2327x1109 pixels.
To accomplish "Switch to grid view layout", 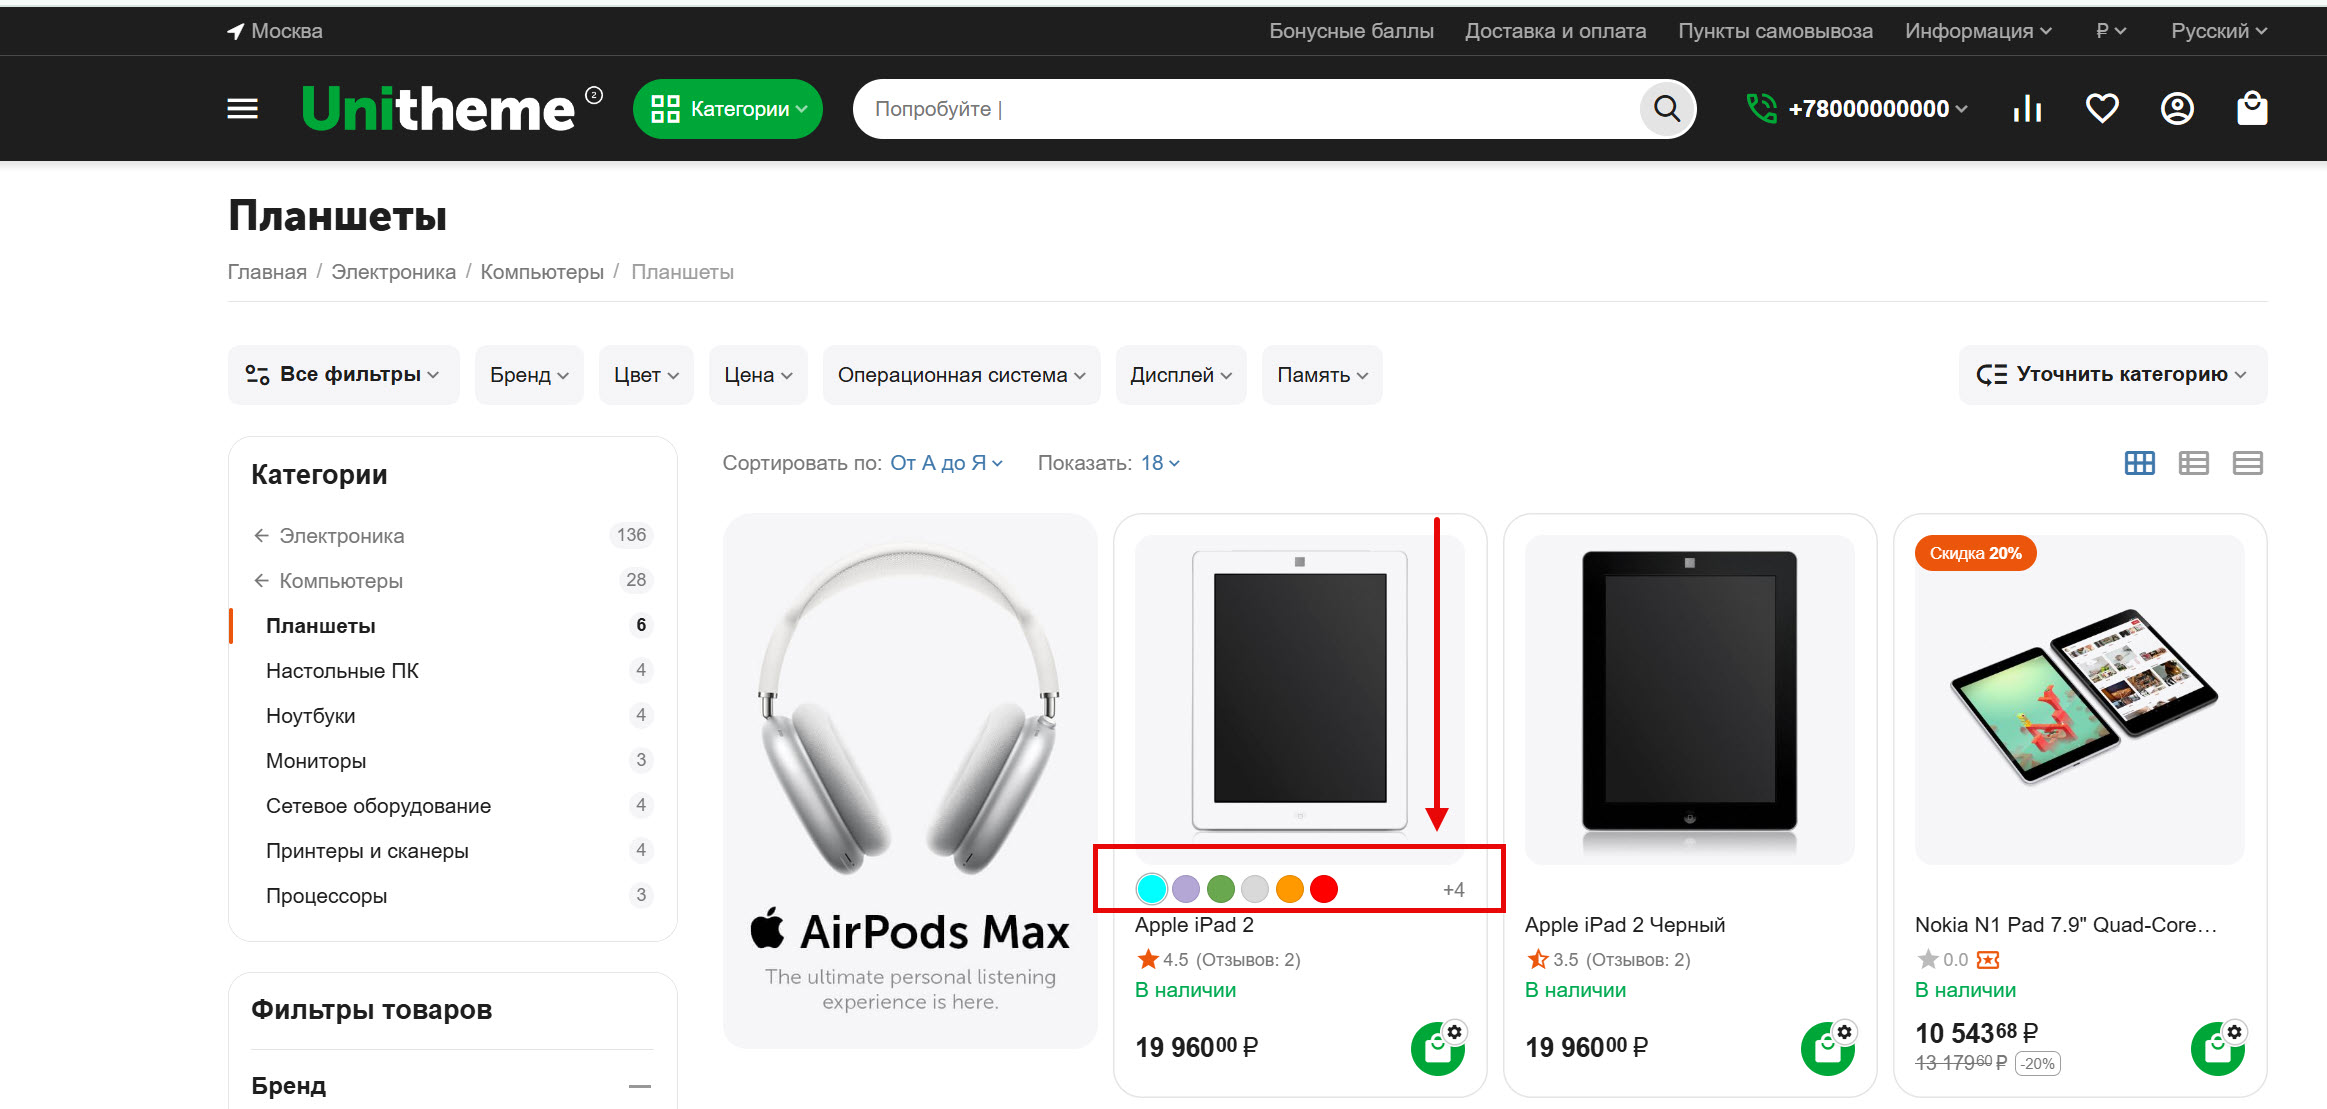I will (2139, 463).
